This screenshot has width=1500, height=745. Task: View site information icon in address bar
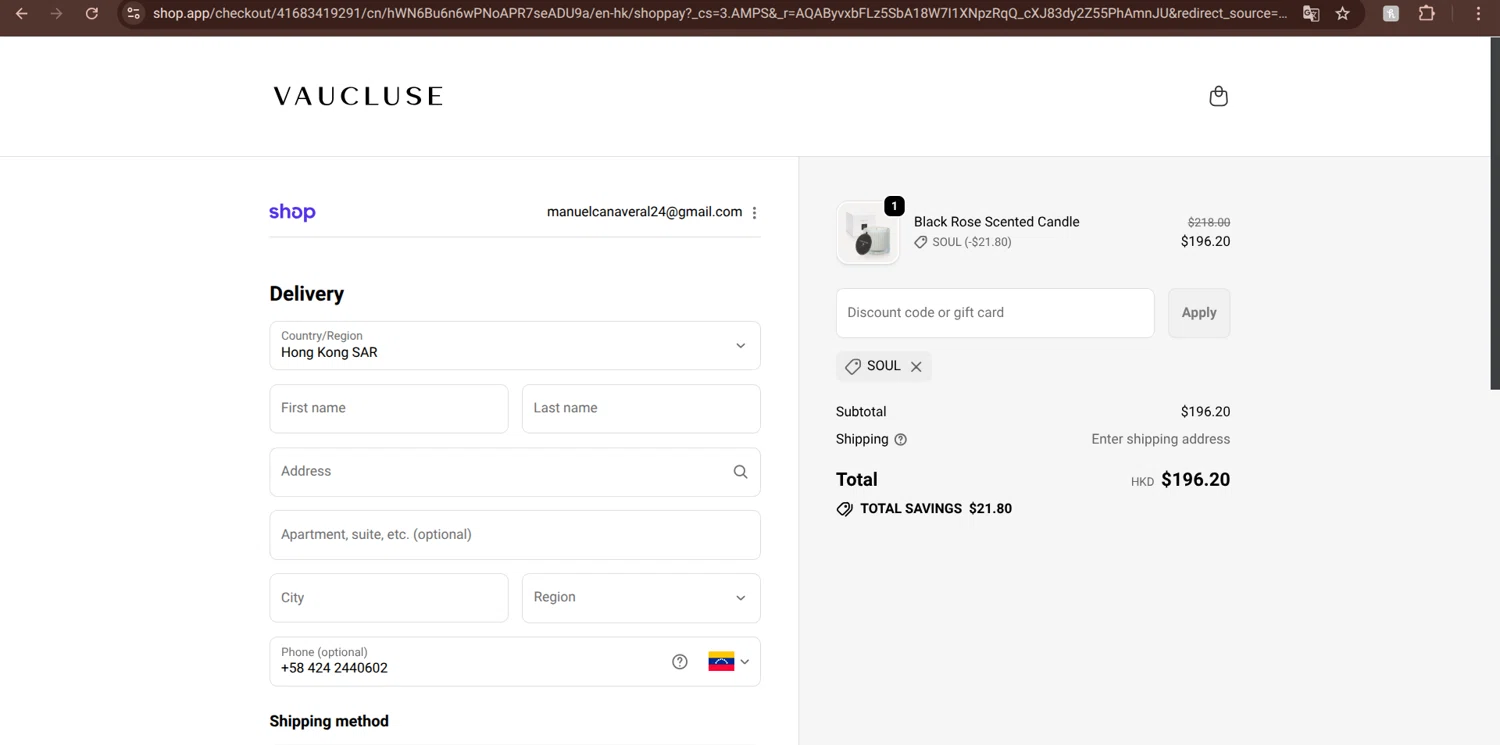coord(133,14)
